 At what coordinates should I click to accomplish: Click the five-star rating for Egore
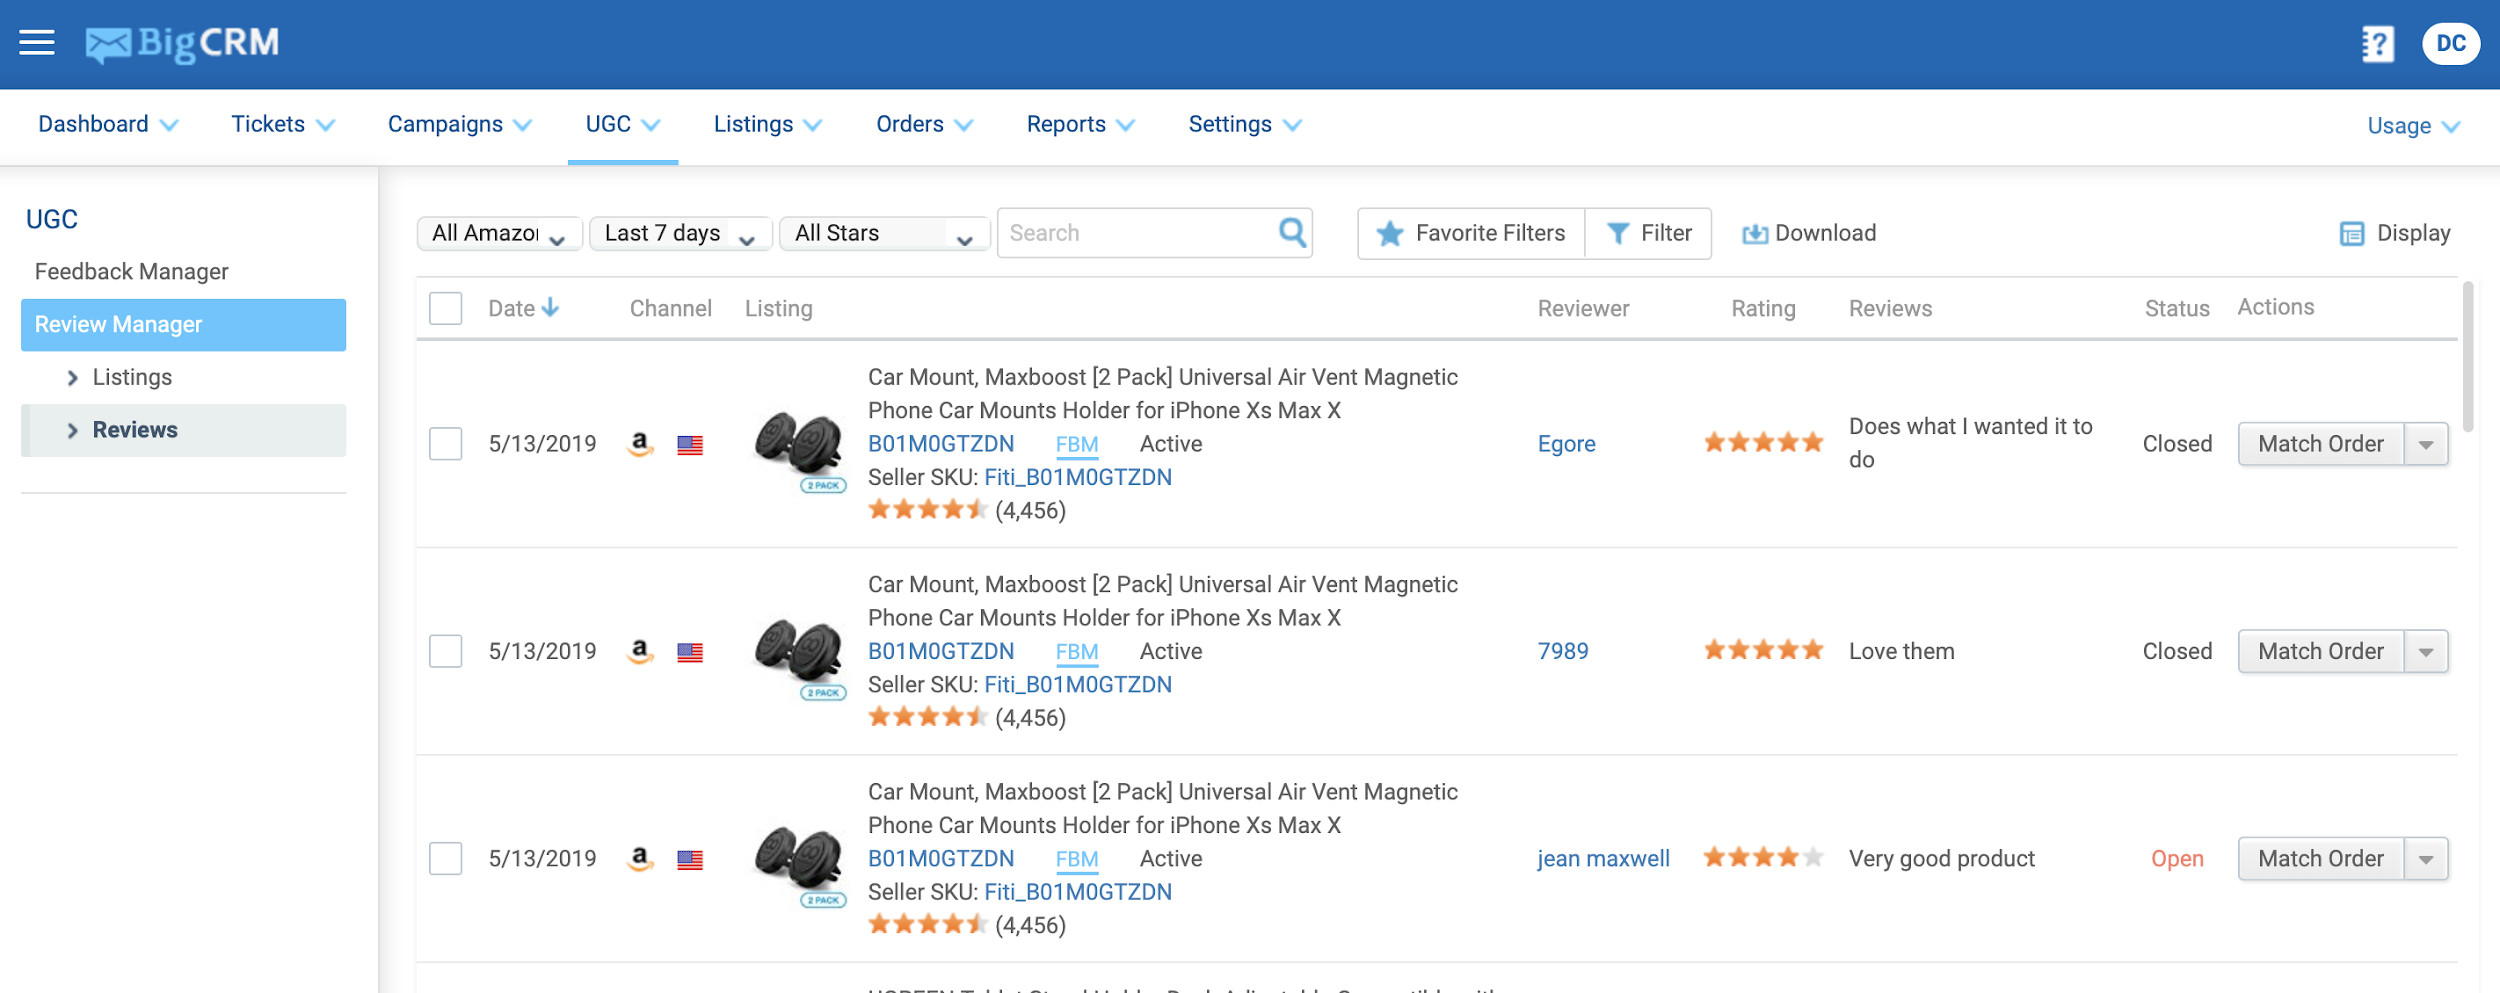click(x=1764, y=443)
